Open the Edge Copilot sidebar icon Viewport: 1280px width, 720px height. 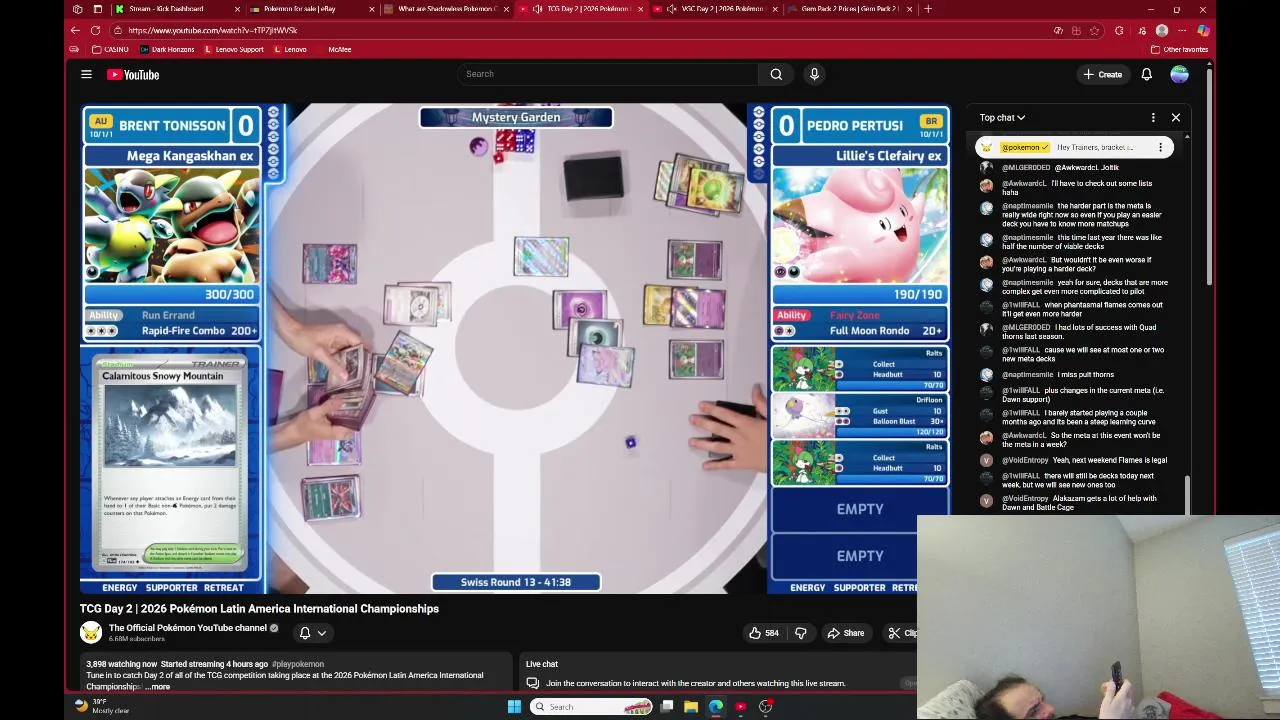(1203, 30)
